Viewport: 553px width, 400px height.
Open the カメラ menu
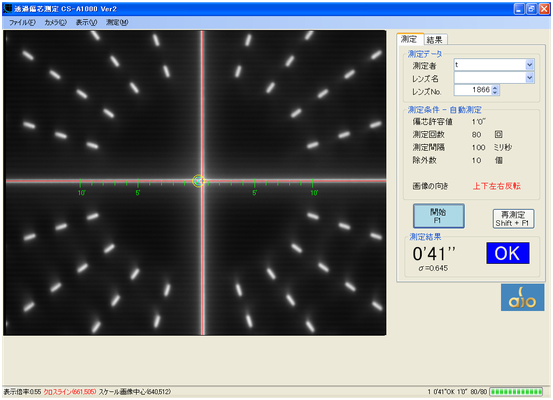(x=55, y=23)
